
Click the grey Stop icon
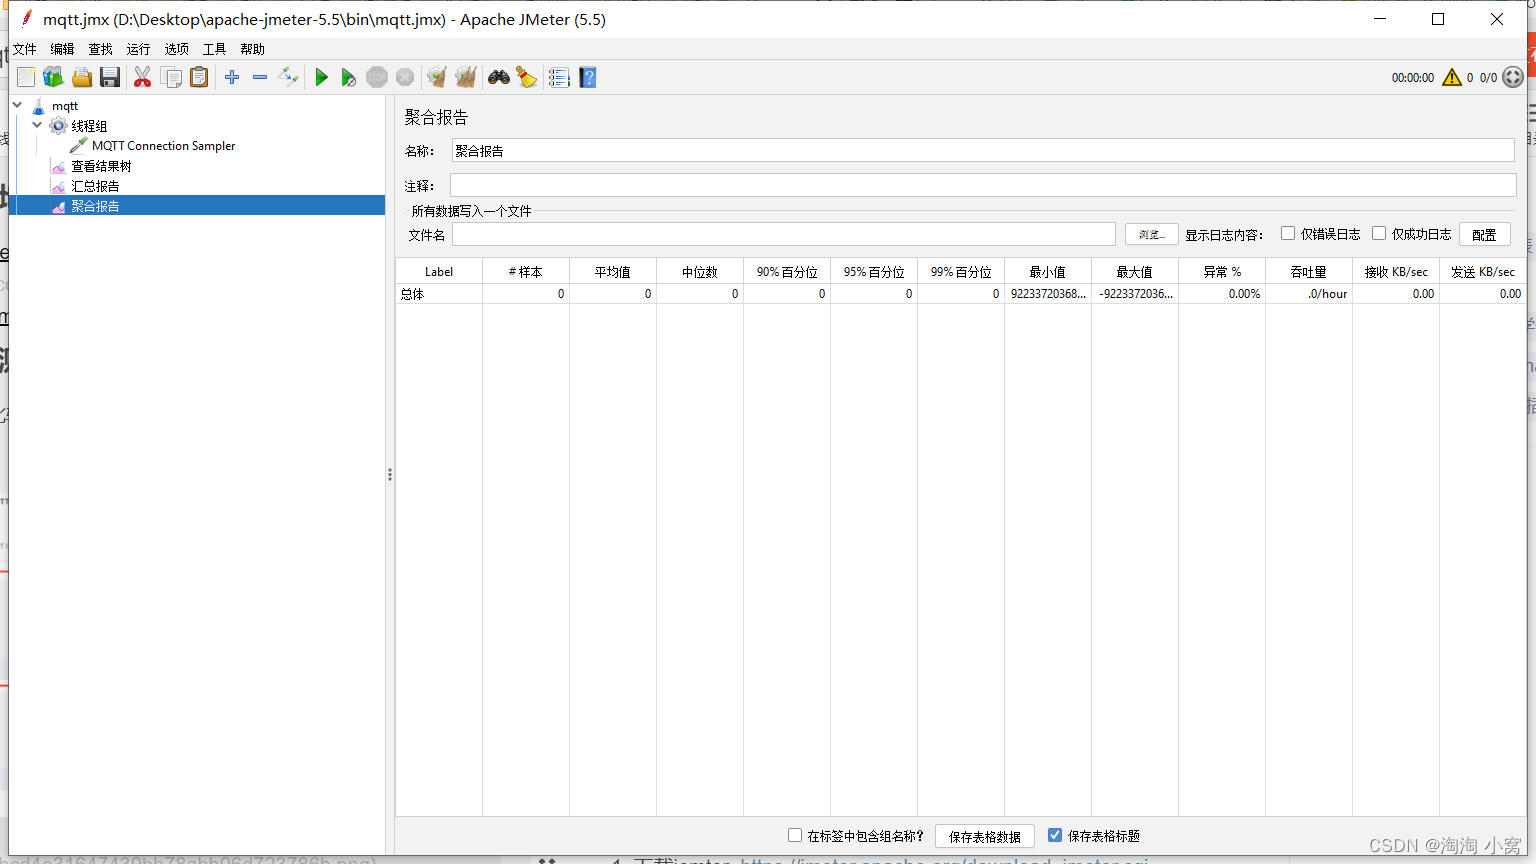[377, 77]
